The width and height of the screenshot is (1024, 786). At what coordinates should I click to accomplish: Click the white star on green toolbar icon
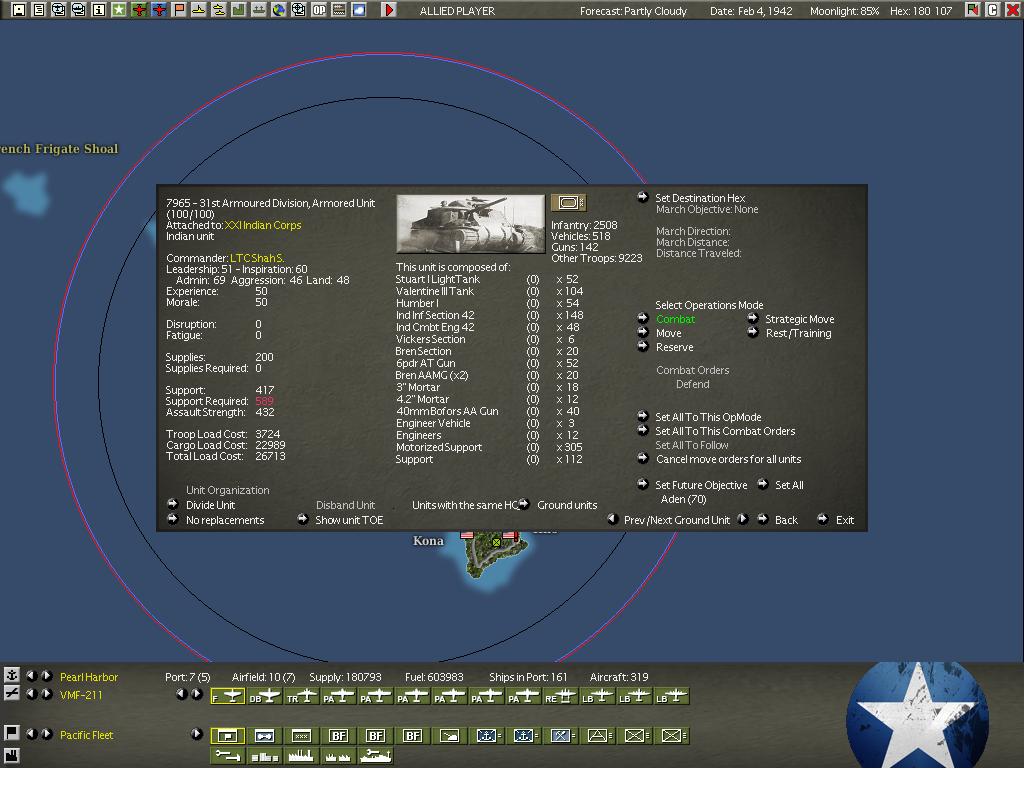(x=119, y=10)
